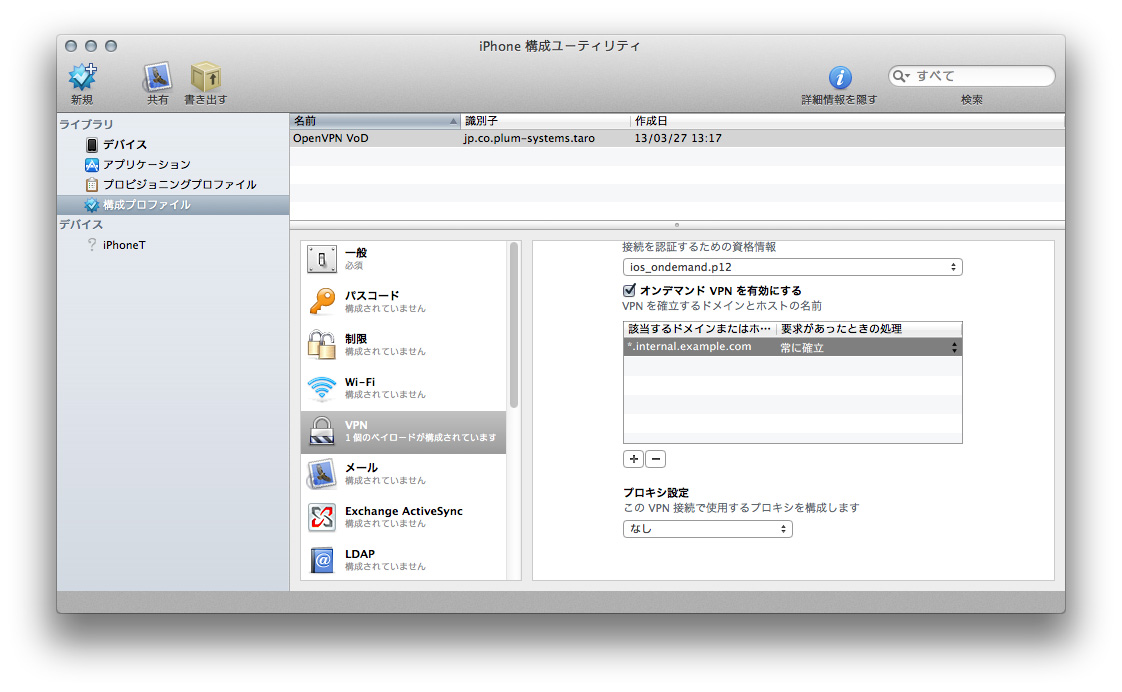Open the 一般 payload switch icon
The height and width of the screenshot is (692, 1122).
(x=322, y=259)
